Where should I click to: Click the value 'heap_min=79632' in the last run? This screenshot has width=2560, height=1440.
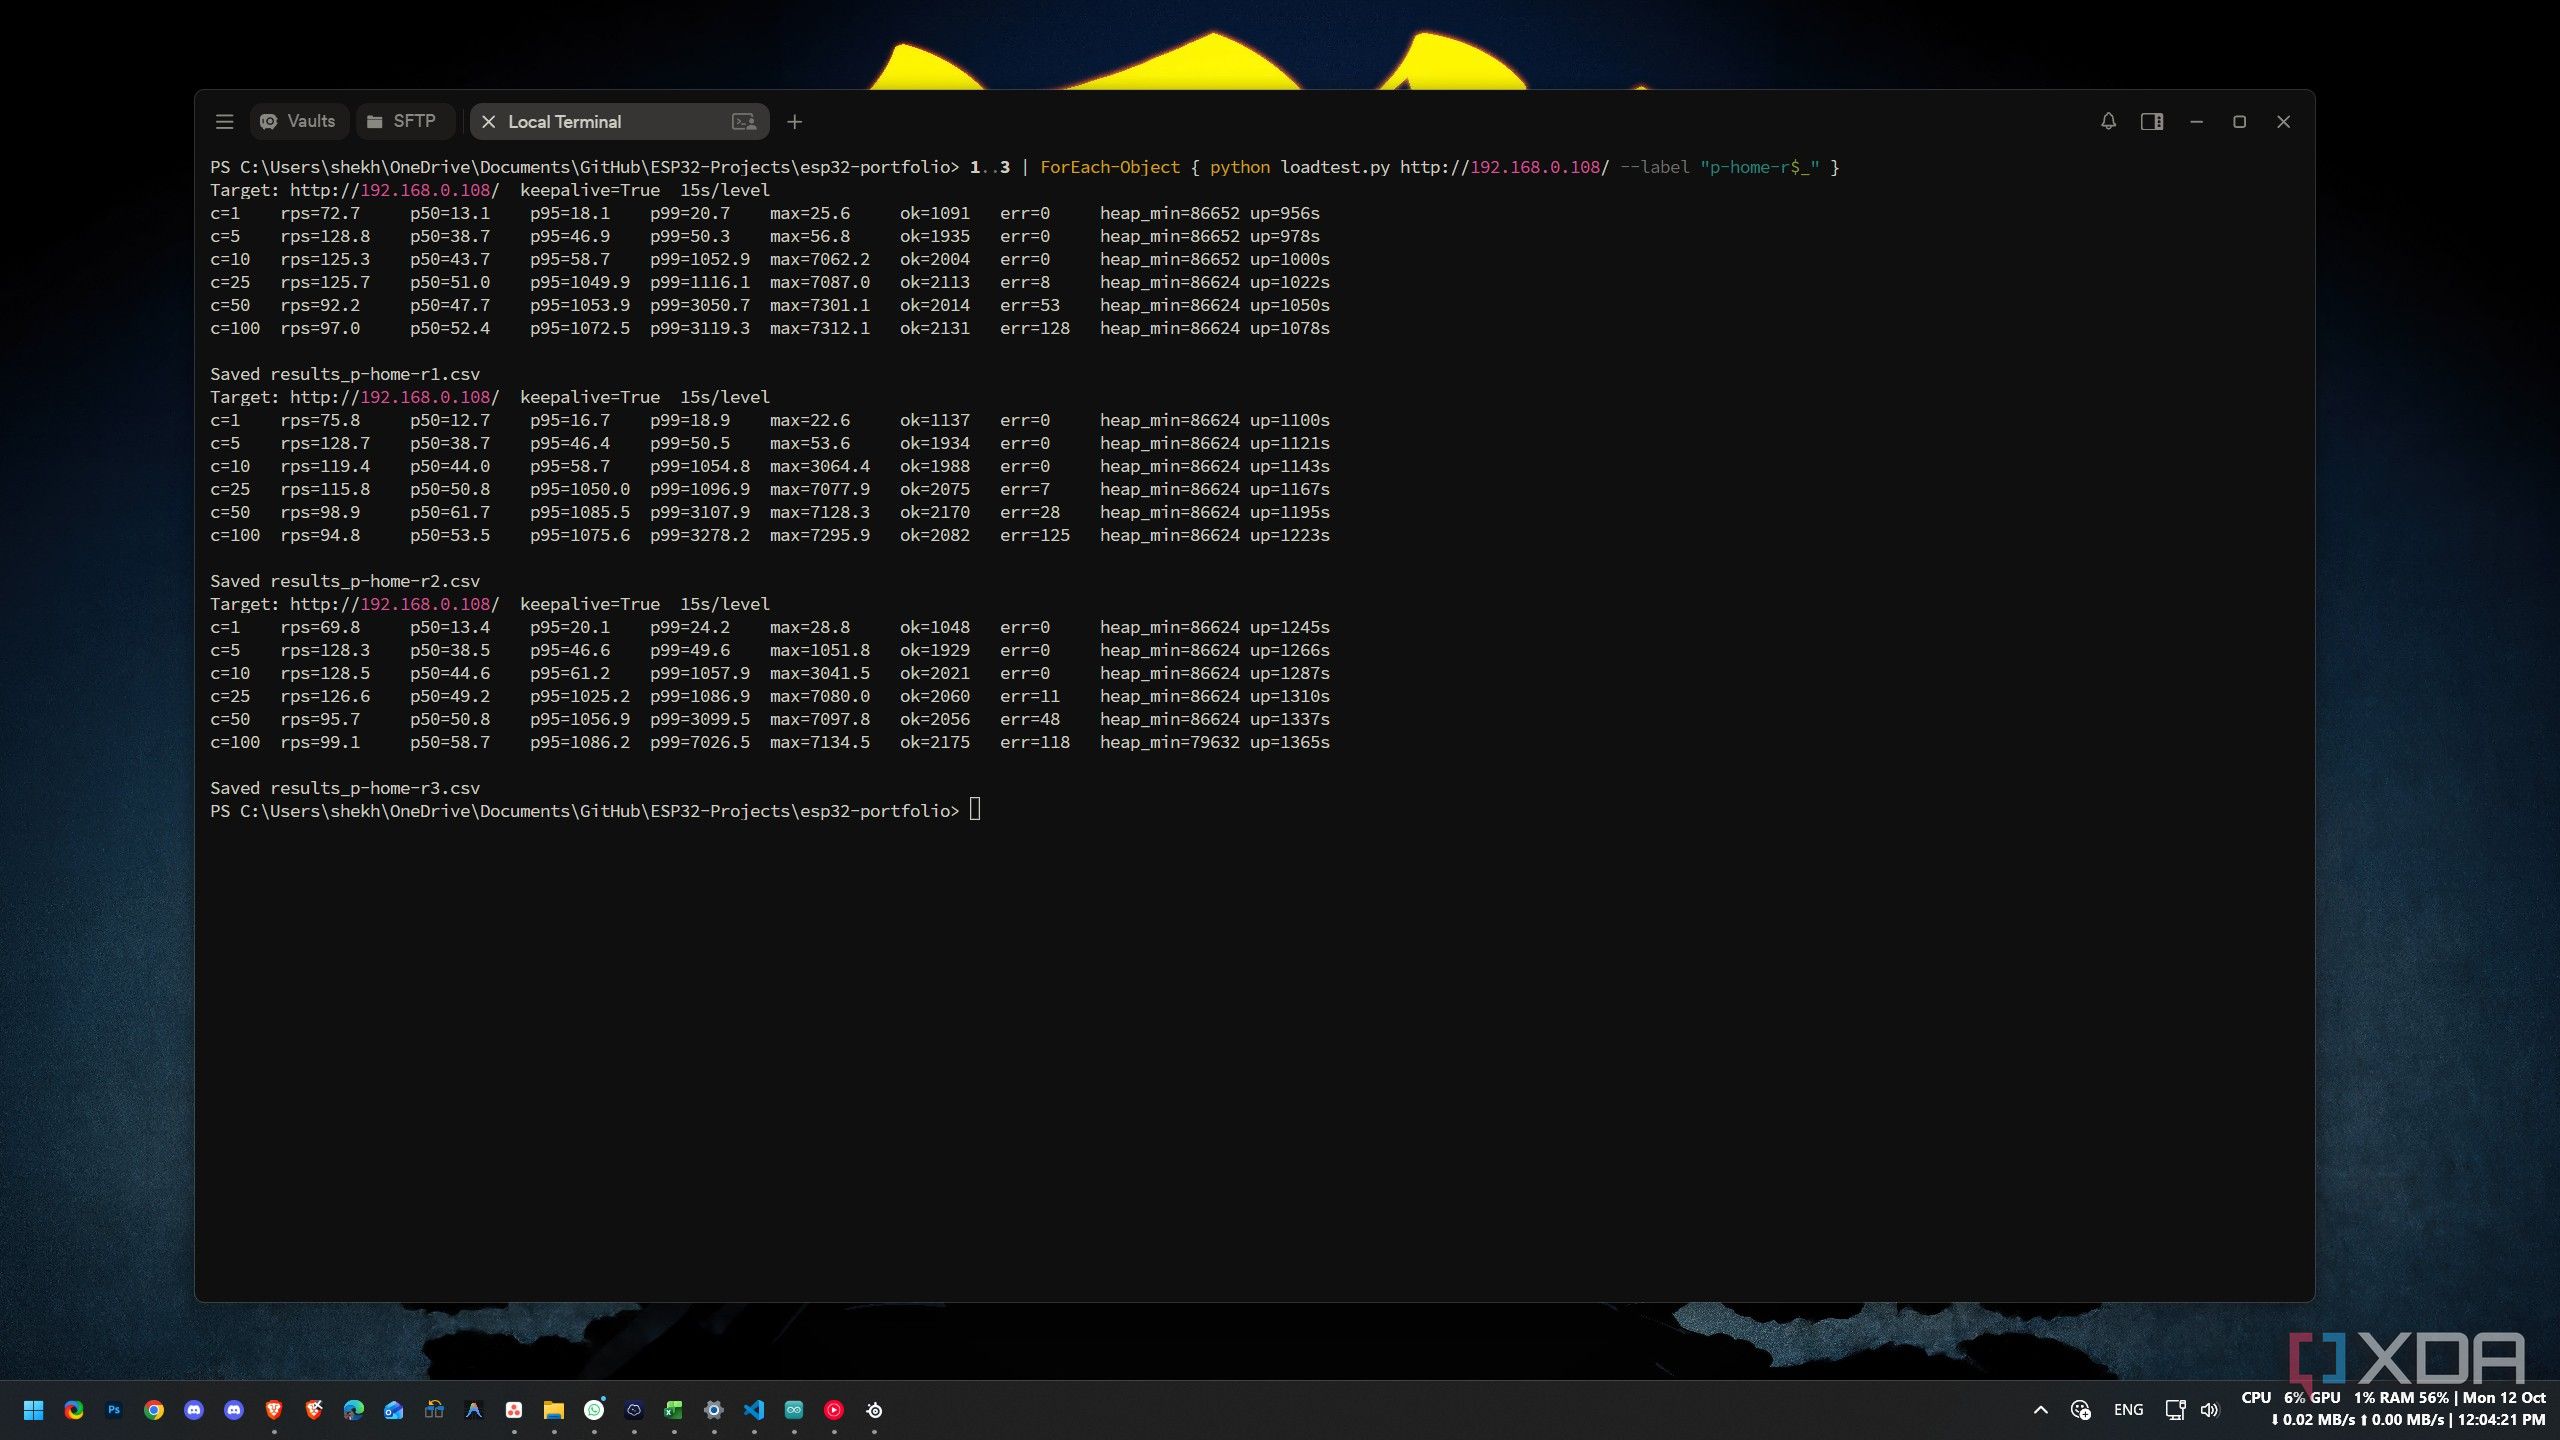pos(1169,742)
